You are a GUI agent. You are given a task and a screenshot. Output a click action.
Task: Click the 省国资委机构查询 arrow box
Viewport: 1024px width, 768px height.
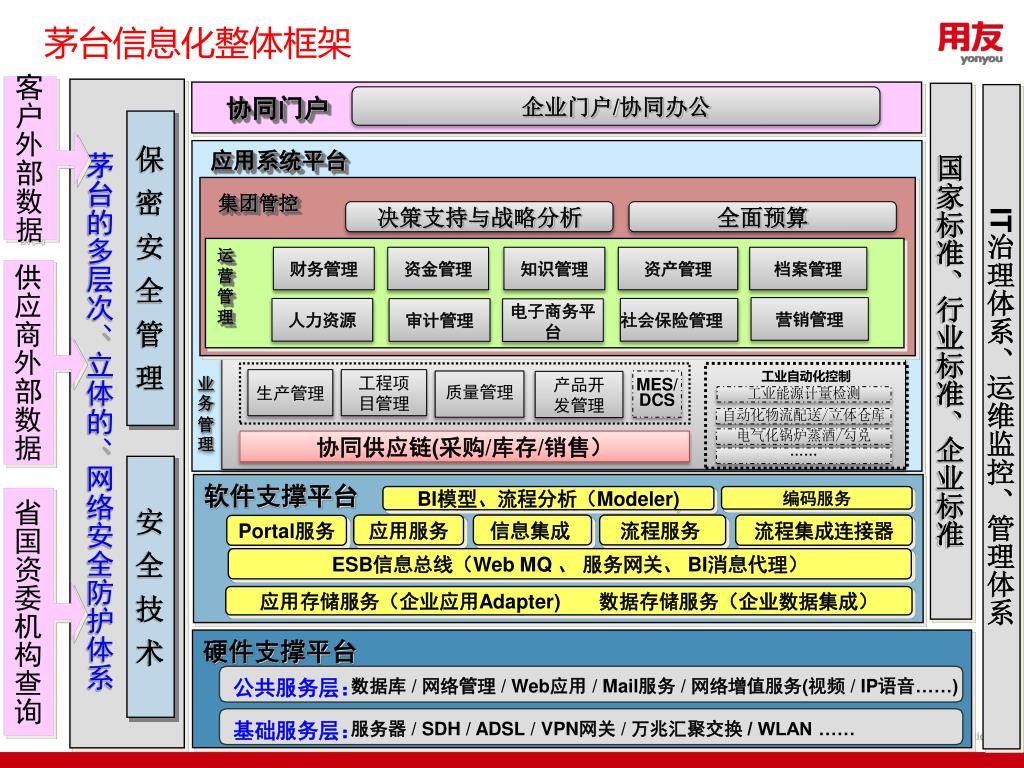(x=29, y=612)
